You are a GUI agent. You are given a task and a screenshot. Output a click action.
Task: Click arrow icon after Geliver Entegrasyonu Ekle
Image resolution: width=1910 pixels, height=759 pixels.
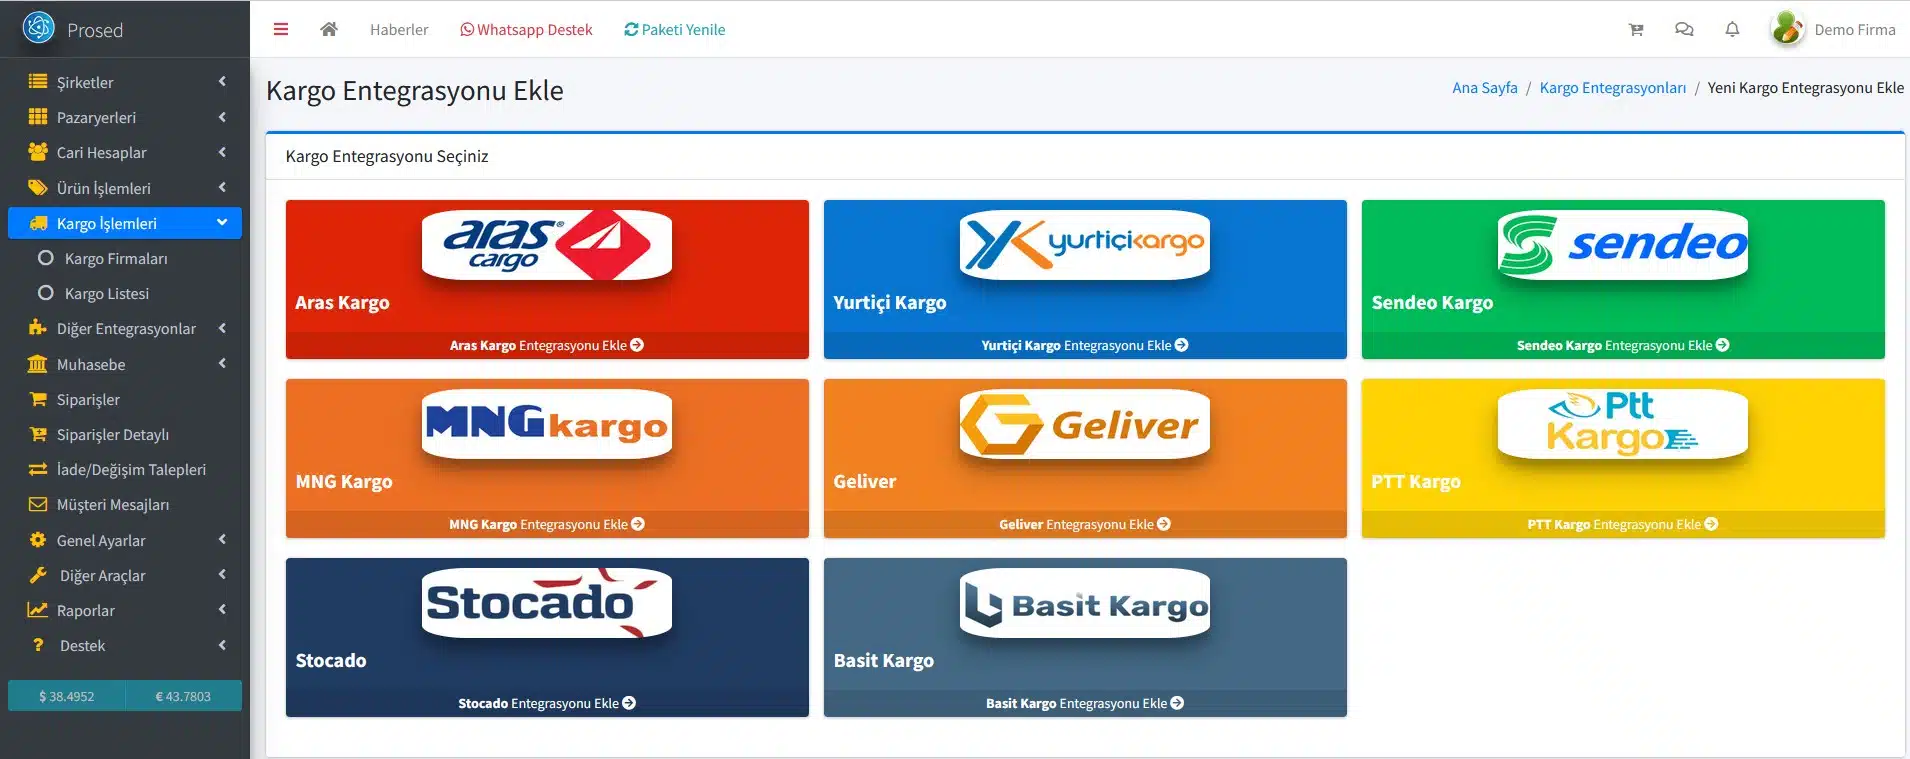(1164, 524)
